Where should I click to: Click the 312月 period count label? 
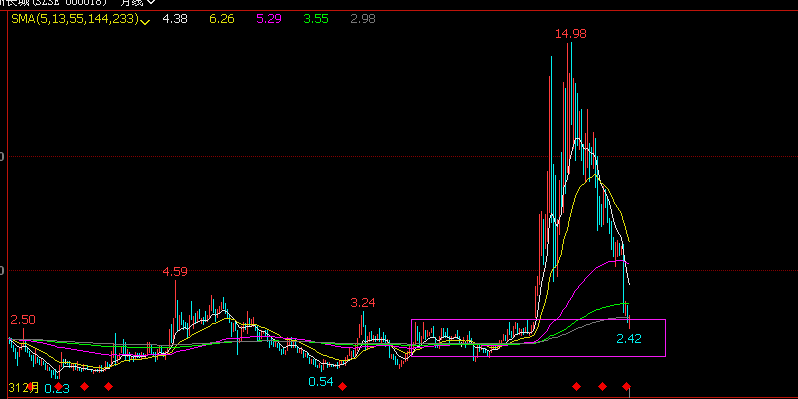pyautogui.click(x=24, y=388)
